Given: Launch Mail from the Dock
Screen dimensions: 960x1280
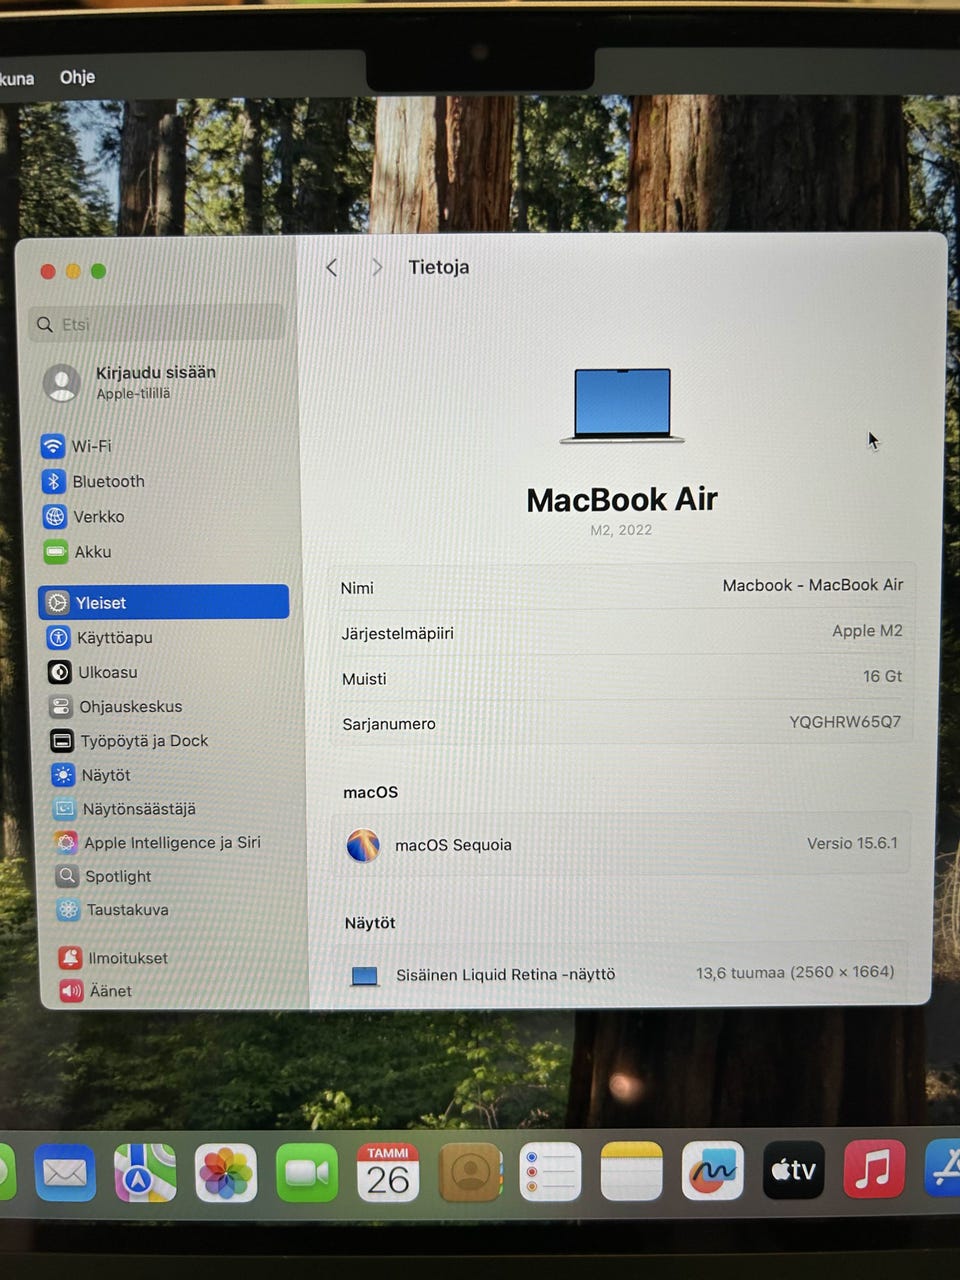Looking at the screenshot, I should tap(65, 1173).
